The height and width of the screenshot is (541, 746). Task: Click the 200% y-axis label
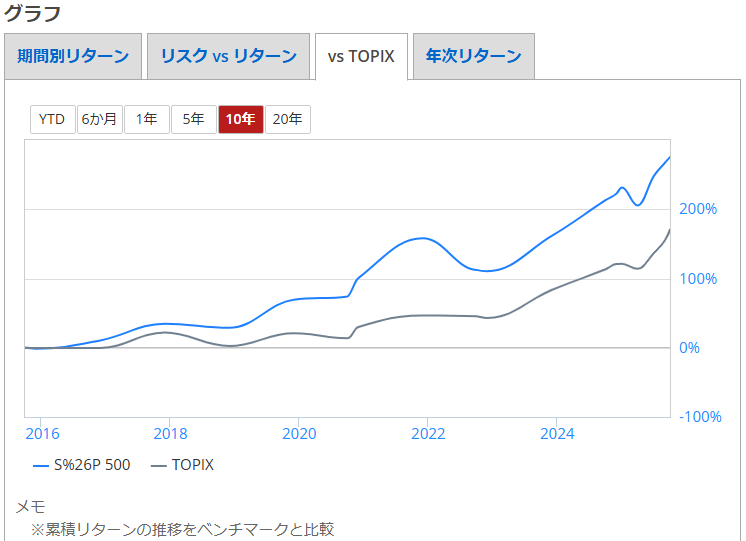click(698, 209)
